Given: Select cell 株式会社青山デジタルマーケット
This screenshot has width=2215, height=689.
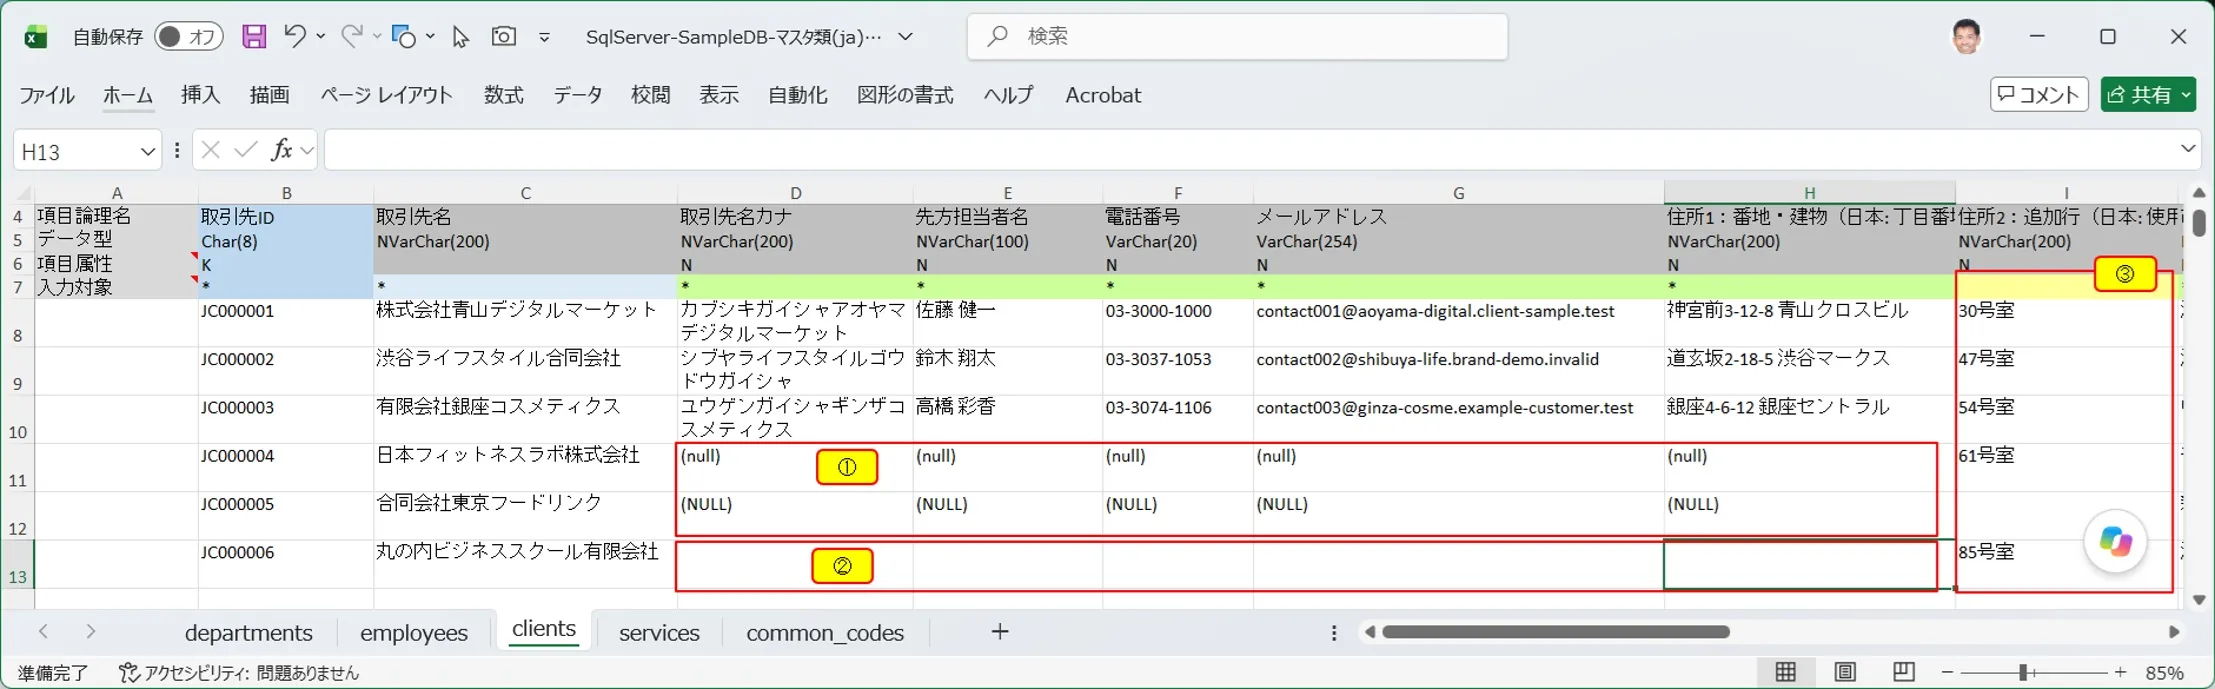Looking at the screenshot, I should tap(525, 322).
